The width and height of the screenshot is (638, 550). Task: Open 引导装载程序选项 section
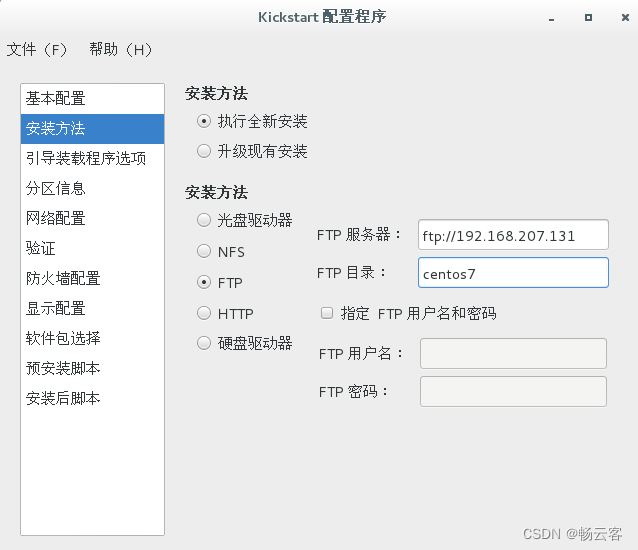[x=92, y=158]
